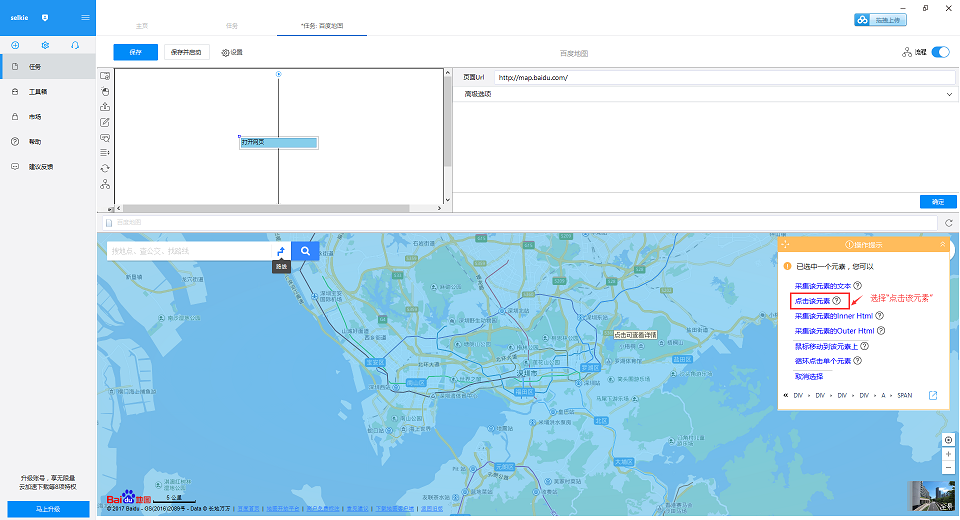The width and height of the screenshot is (960, 520).
Task: Click the cloud upload button at top right
Action: pyautogui.click(x=880, y=20)
